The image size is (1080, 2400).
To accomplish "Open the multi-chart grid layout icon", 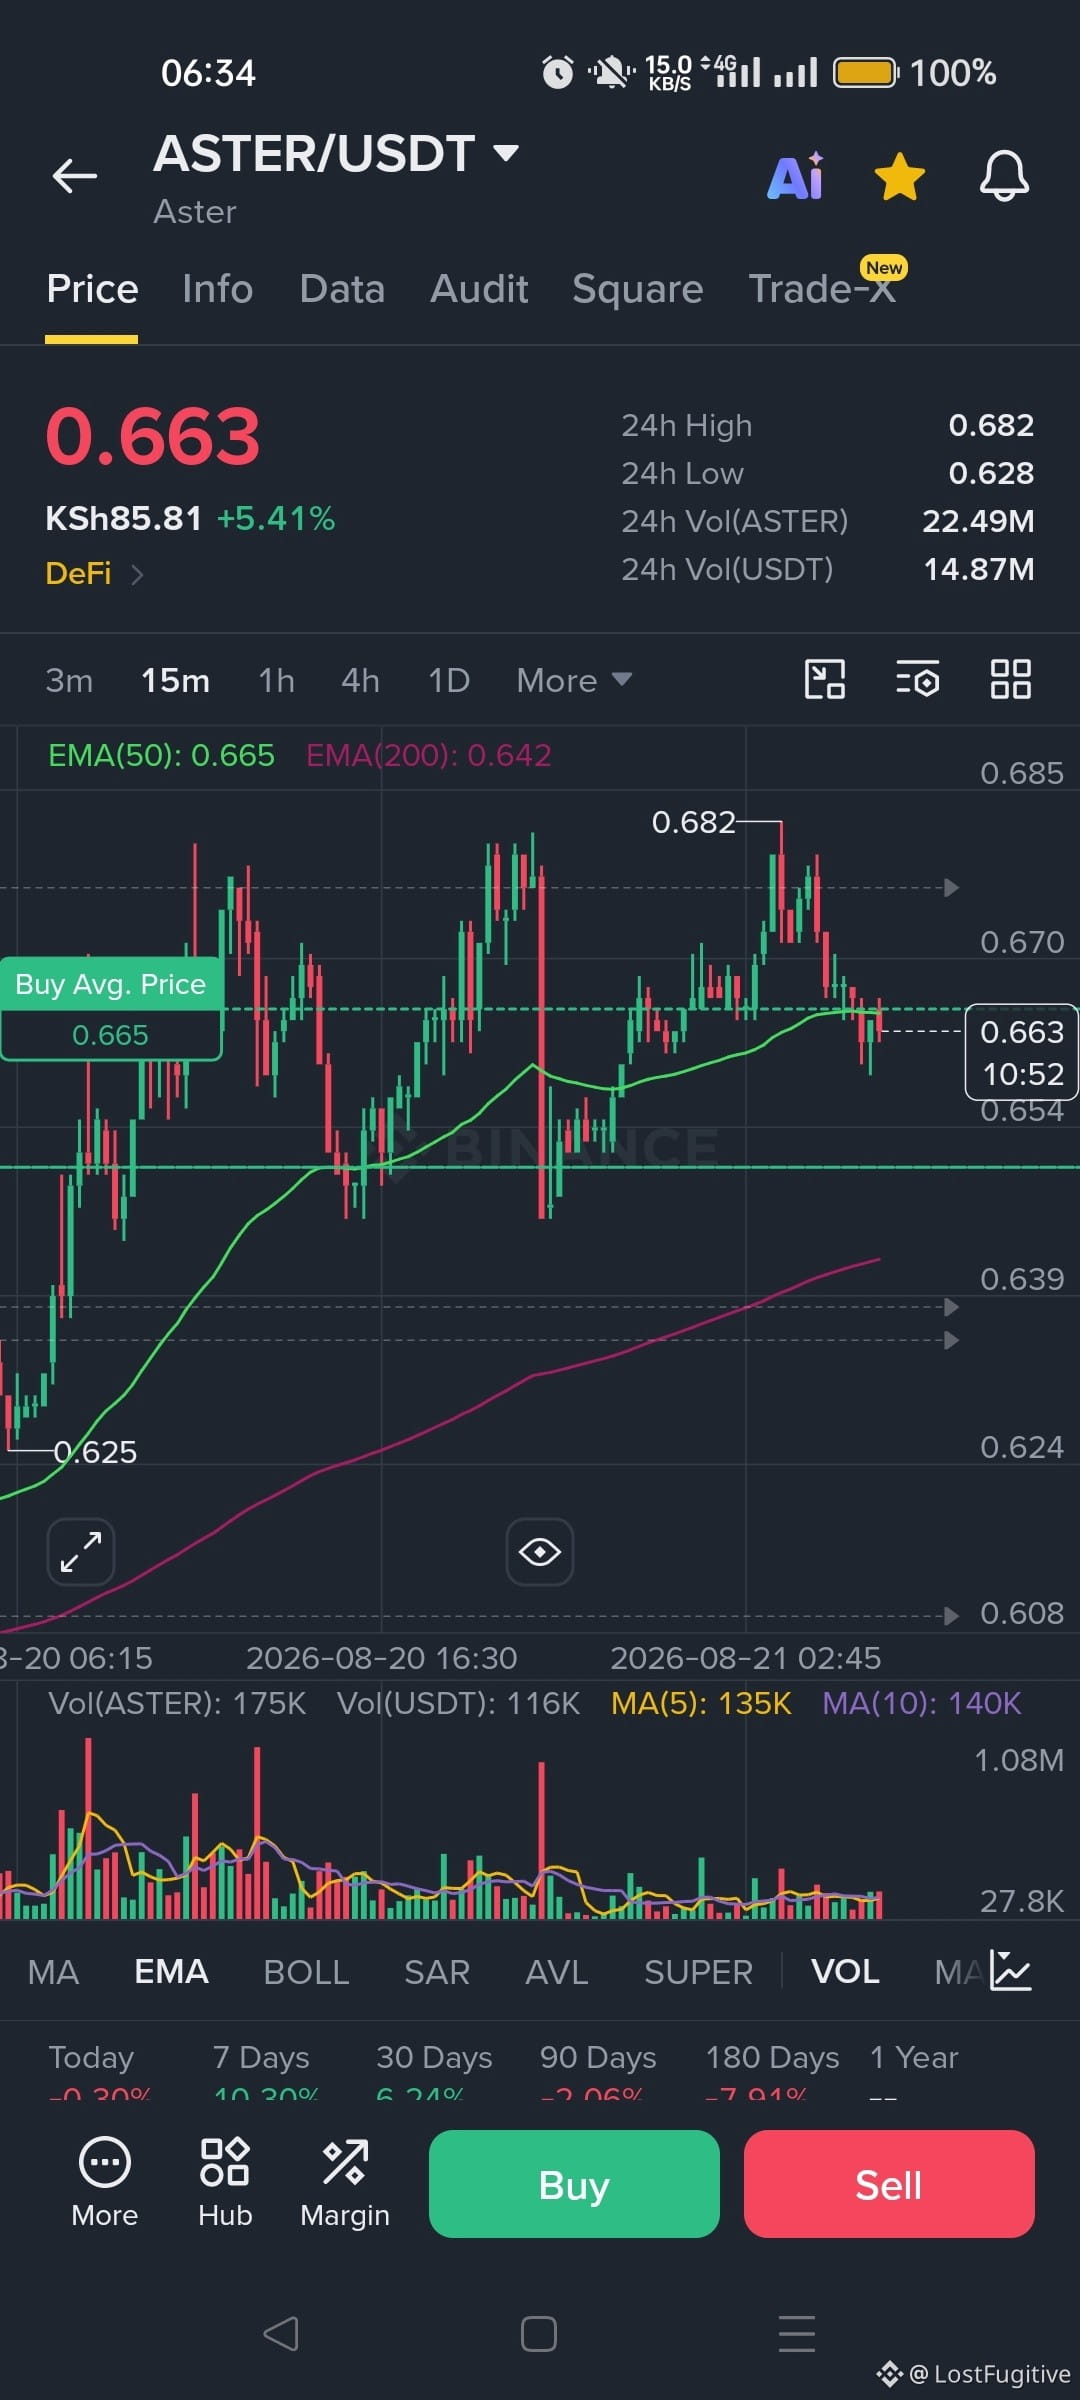I will [1010, 679].
